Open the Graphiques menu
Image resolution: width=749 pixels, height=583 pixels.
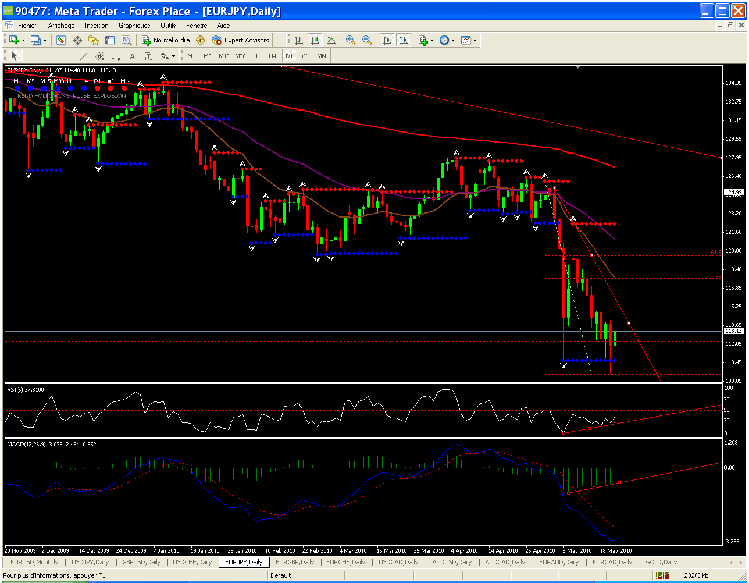click(x=134, y=25)
